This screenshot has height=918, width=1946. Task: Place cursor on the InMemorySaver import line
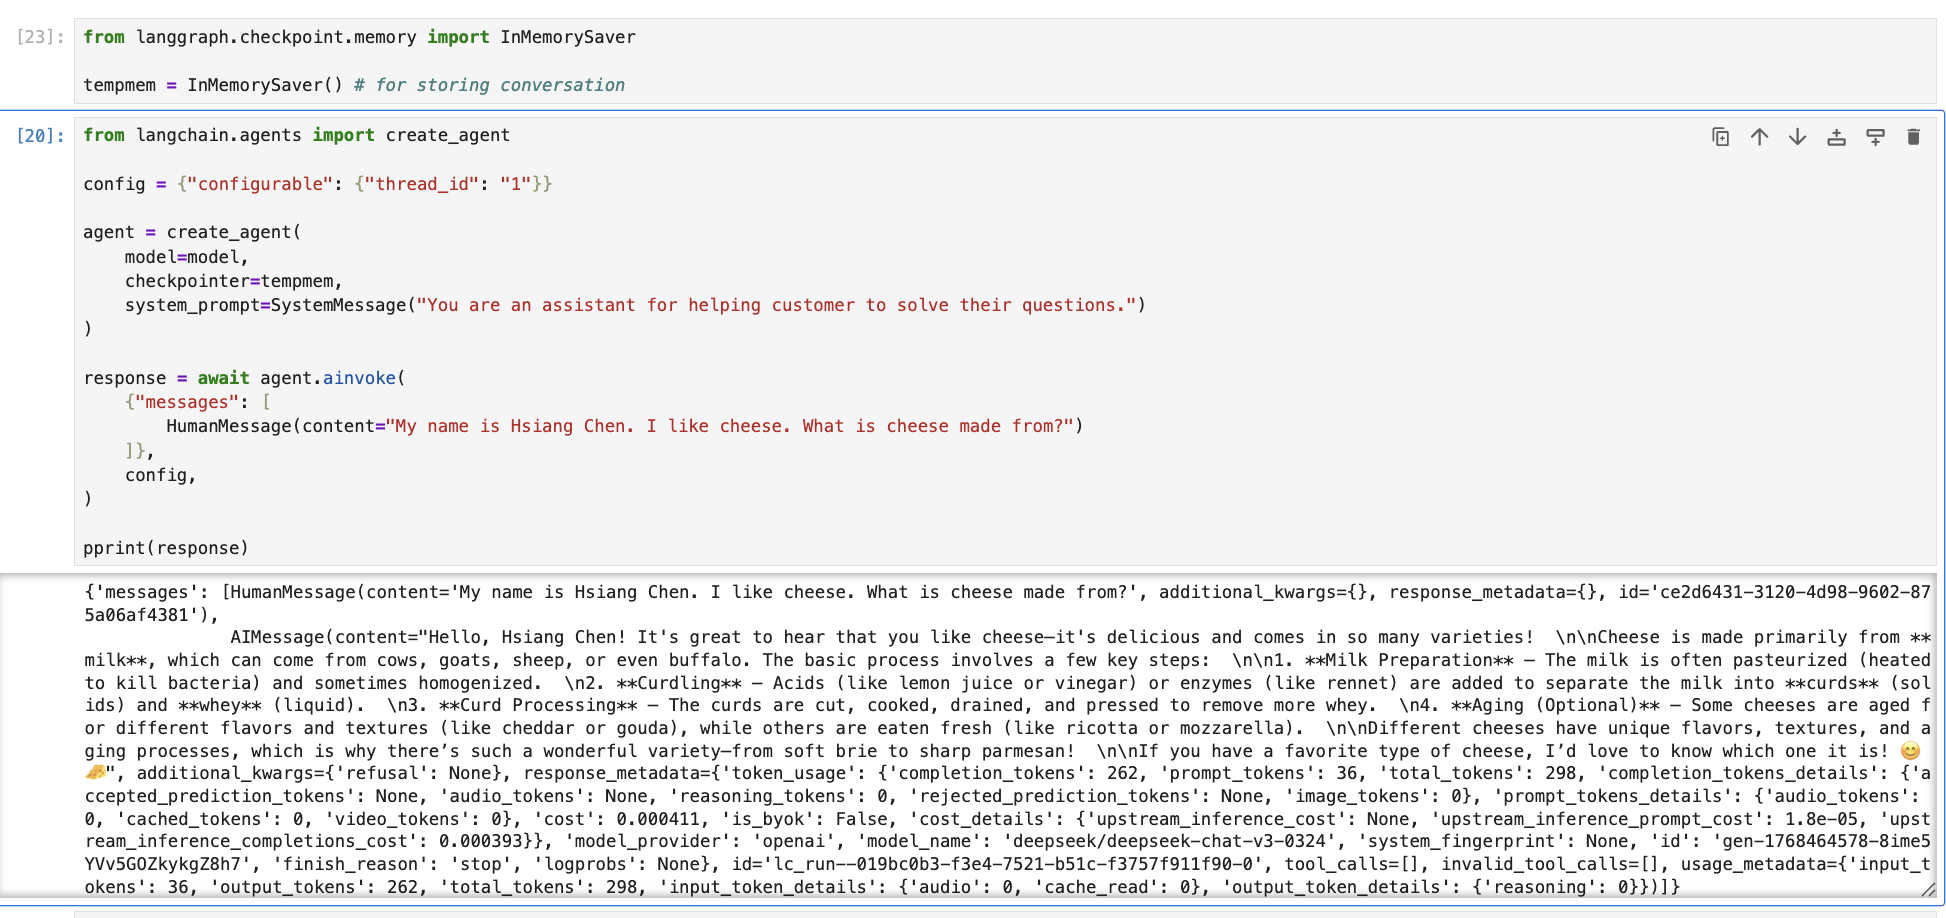click(359, 37)
